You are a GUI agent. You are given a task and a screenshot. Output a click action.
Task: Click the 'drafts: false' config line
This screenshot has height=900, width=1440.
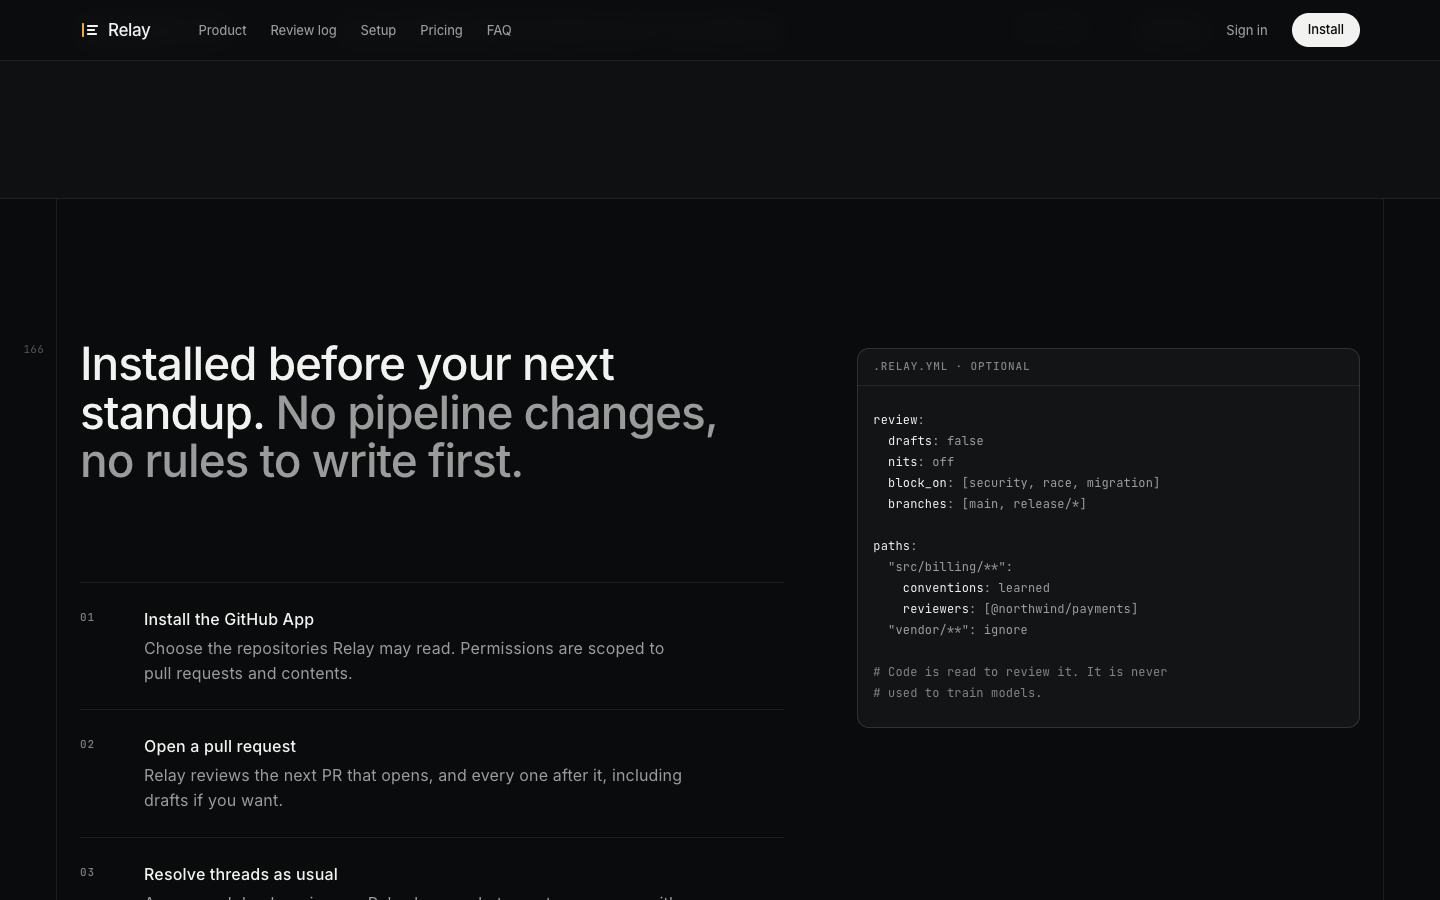tap(935, 441)
